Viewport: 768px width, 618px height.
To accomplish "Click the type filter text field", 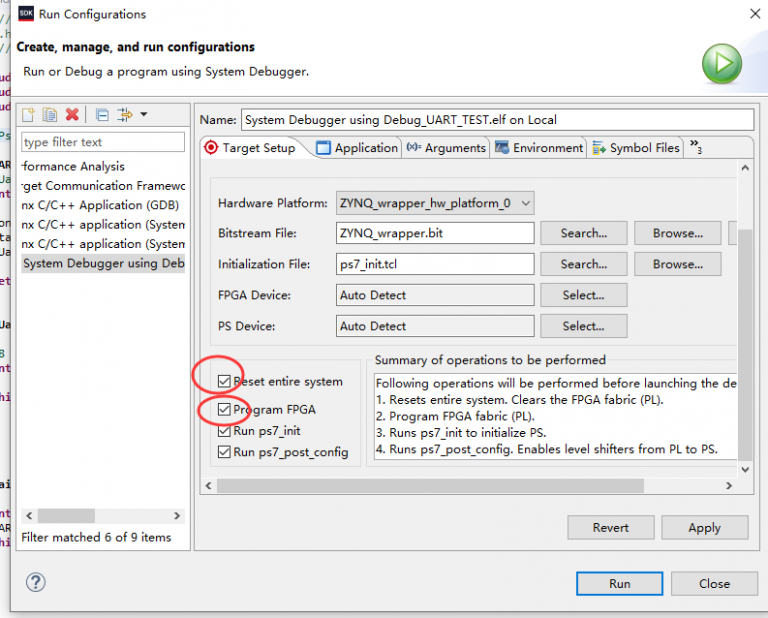I will [x=103, y=142].
